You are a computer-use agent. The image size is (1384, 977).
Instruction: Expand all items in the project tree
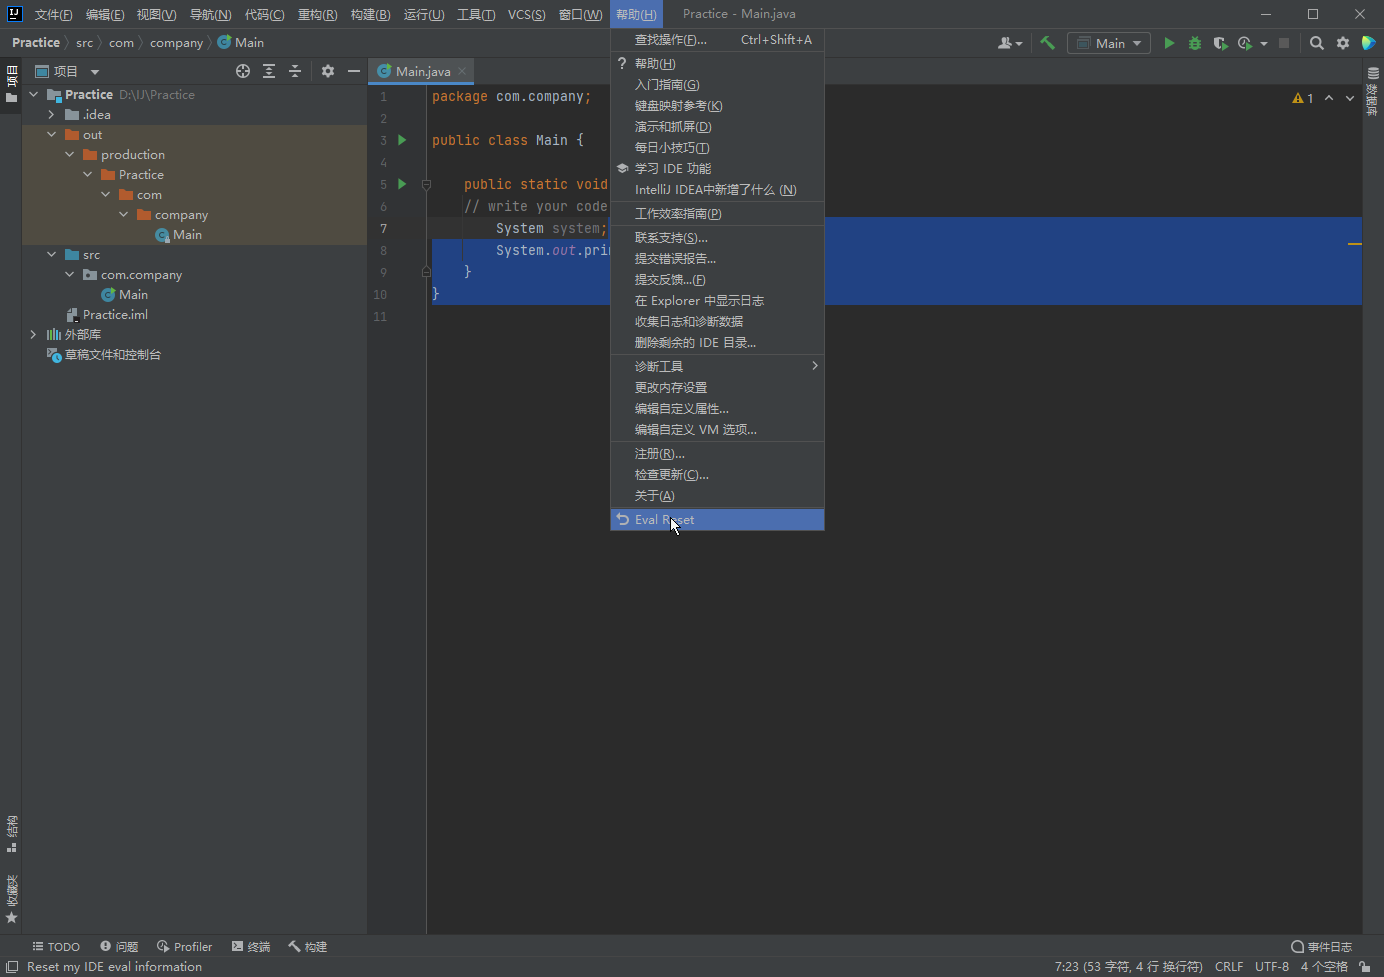(269, 71)
